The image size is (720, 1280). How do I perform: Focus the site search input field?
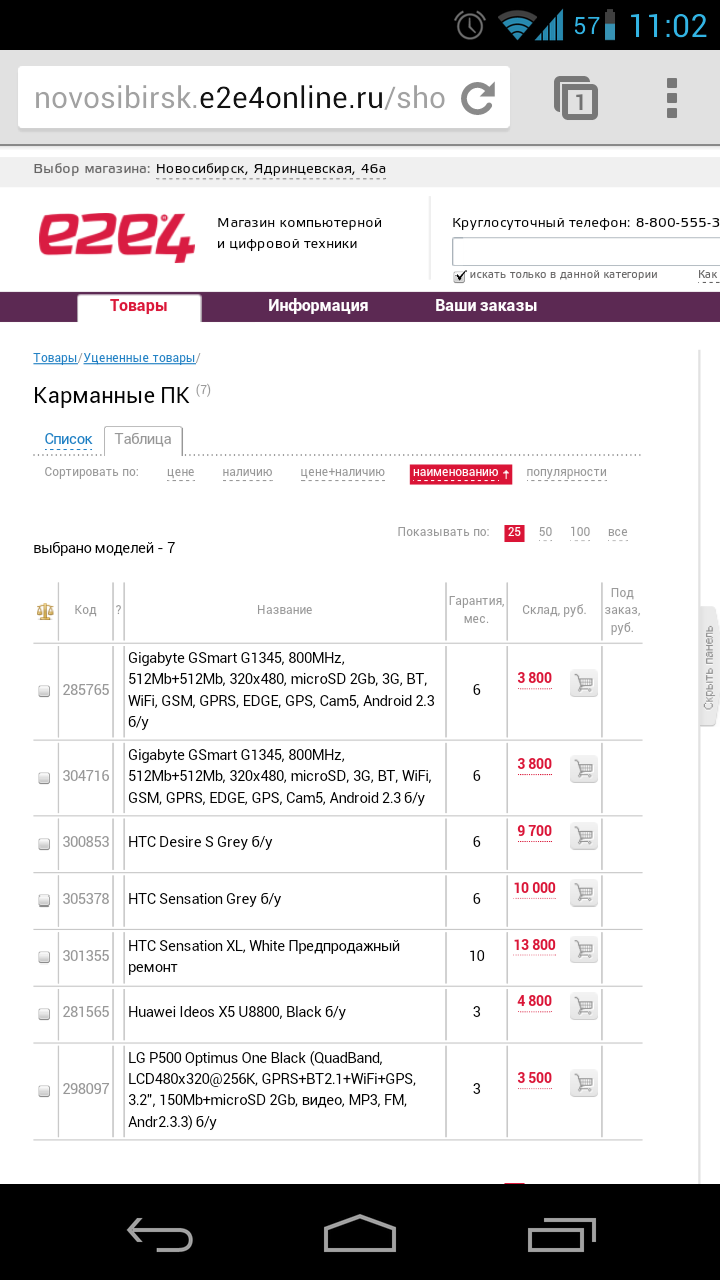(586, 251)
